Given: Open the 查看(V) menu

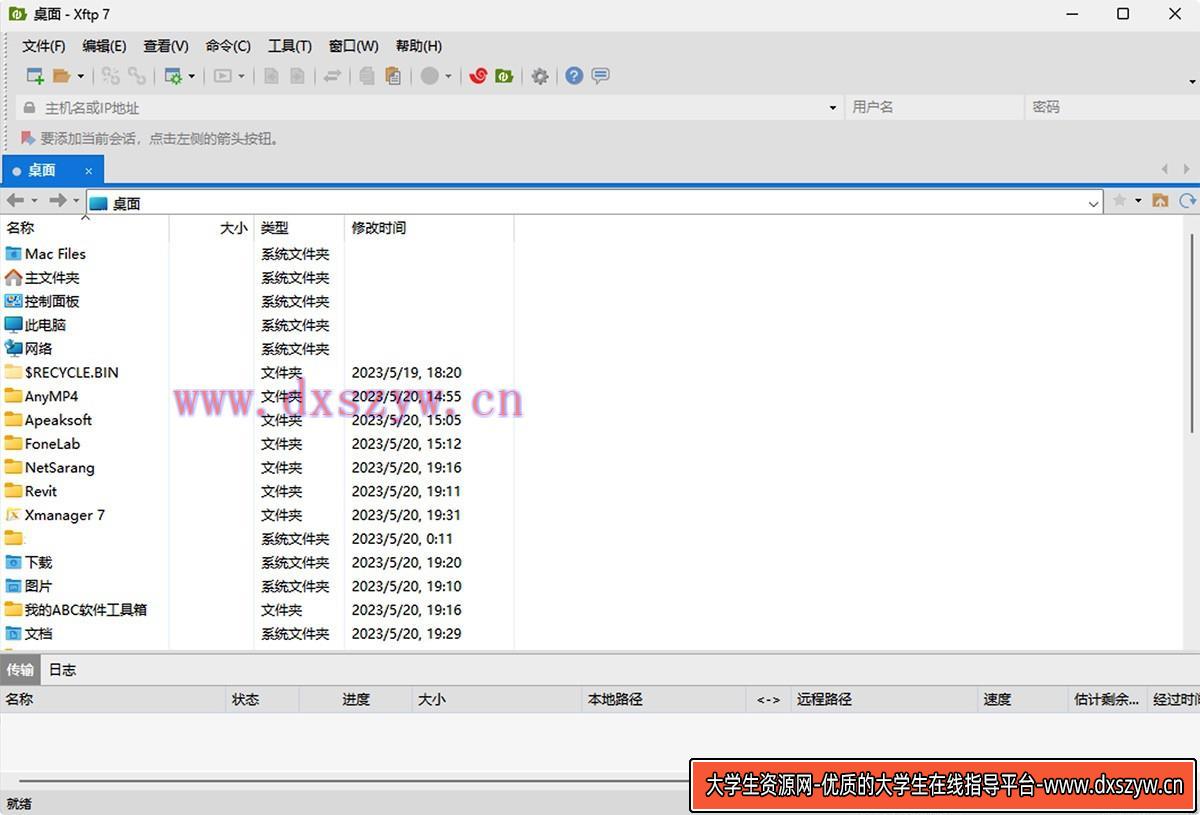Looking at the screenshot, I should coord(166,46).
